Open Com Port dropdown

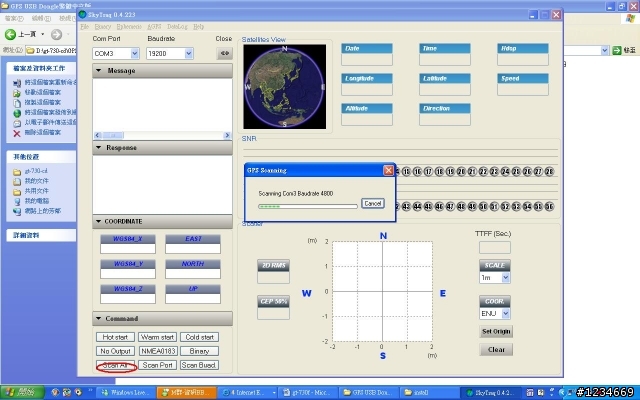click(135, 53)
